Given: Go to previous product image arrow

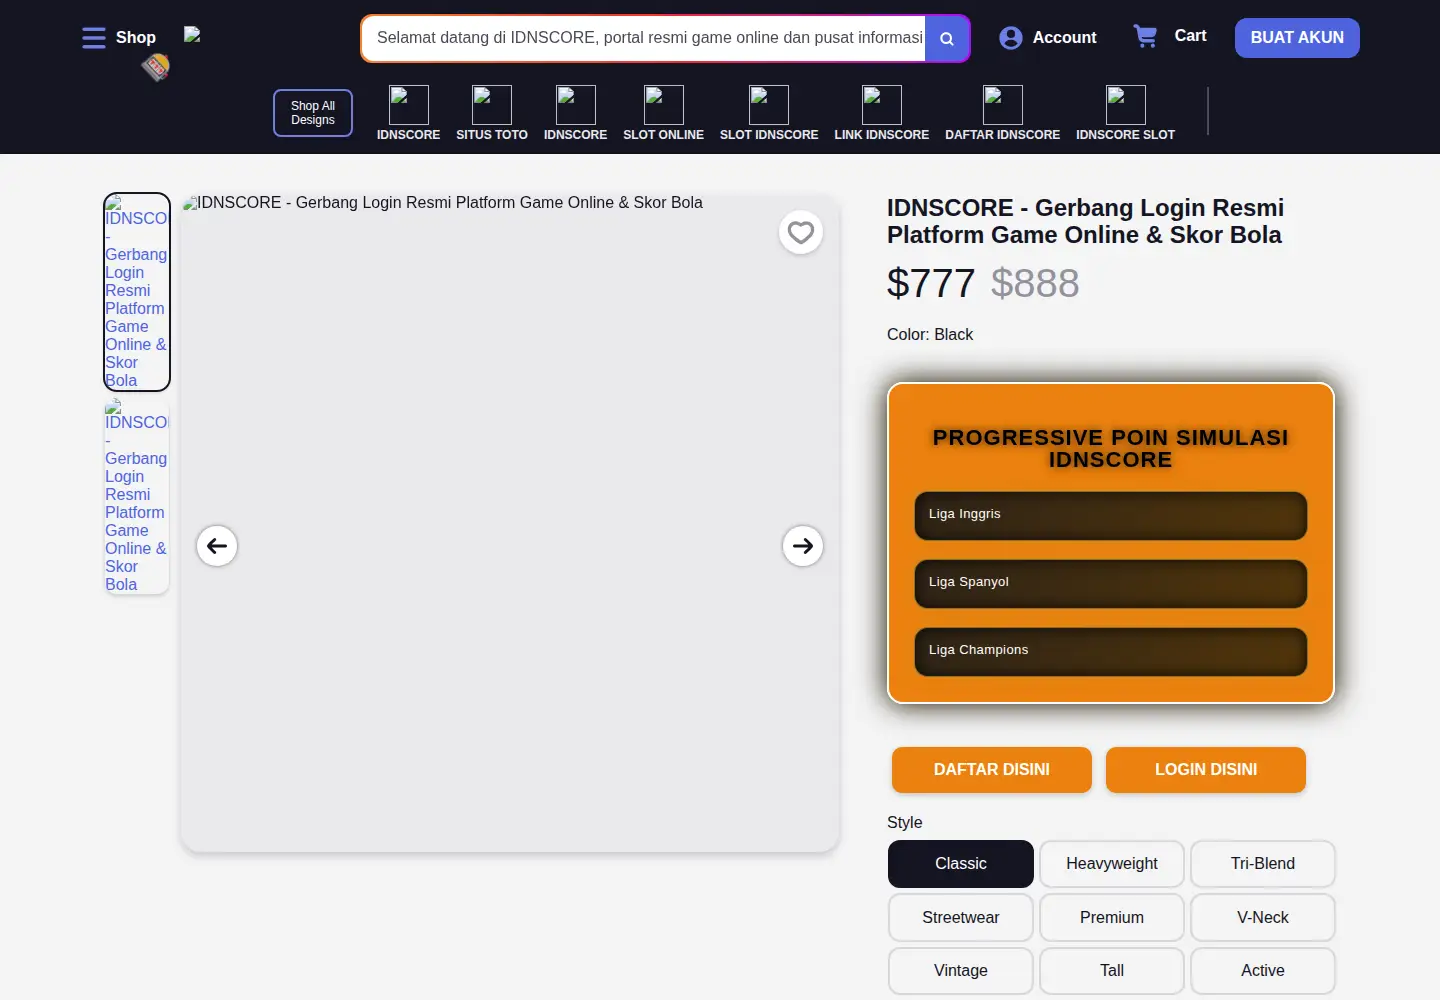Looking at the screenshot, I should pyautogui.click(x=217, y=546).
